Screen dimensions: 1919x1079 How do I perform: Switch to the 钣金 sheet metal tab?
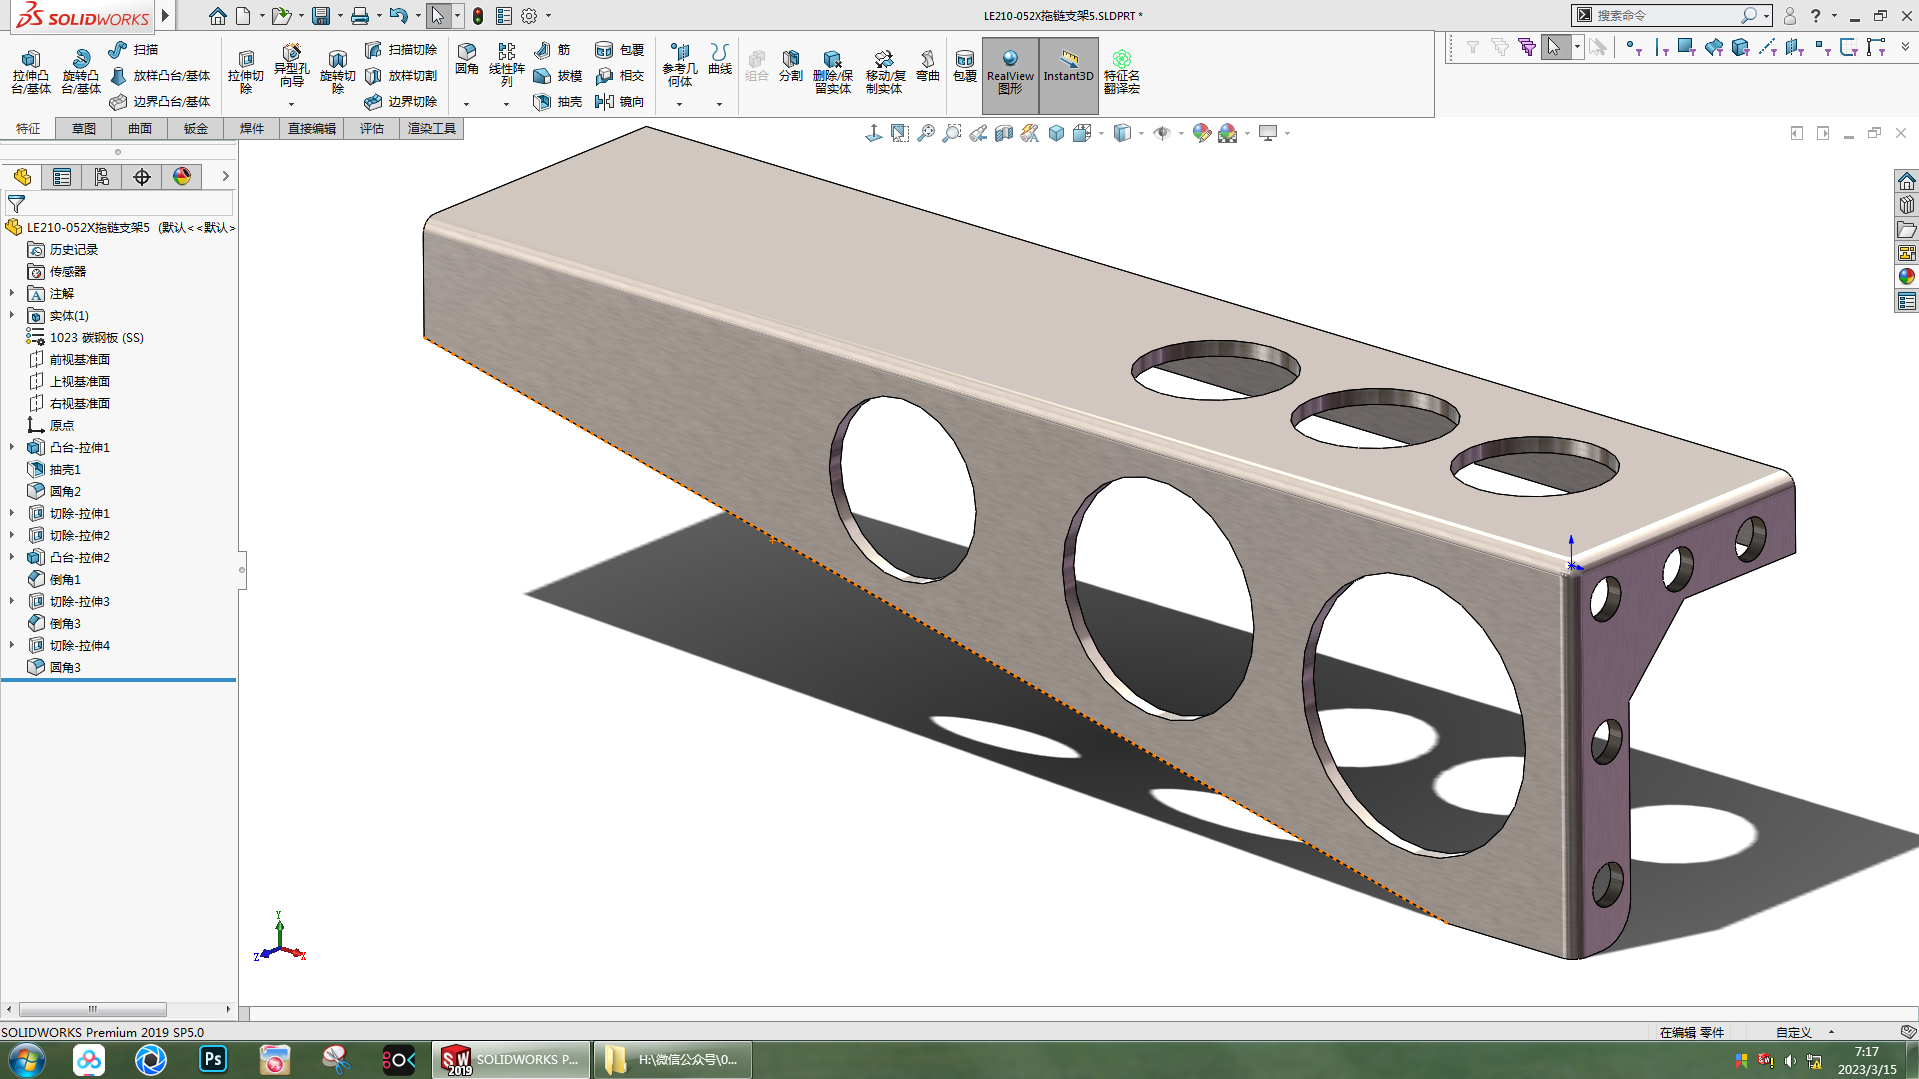(x=196, y=128)
